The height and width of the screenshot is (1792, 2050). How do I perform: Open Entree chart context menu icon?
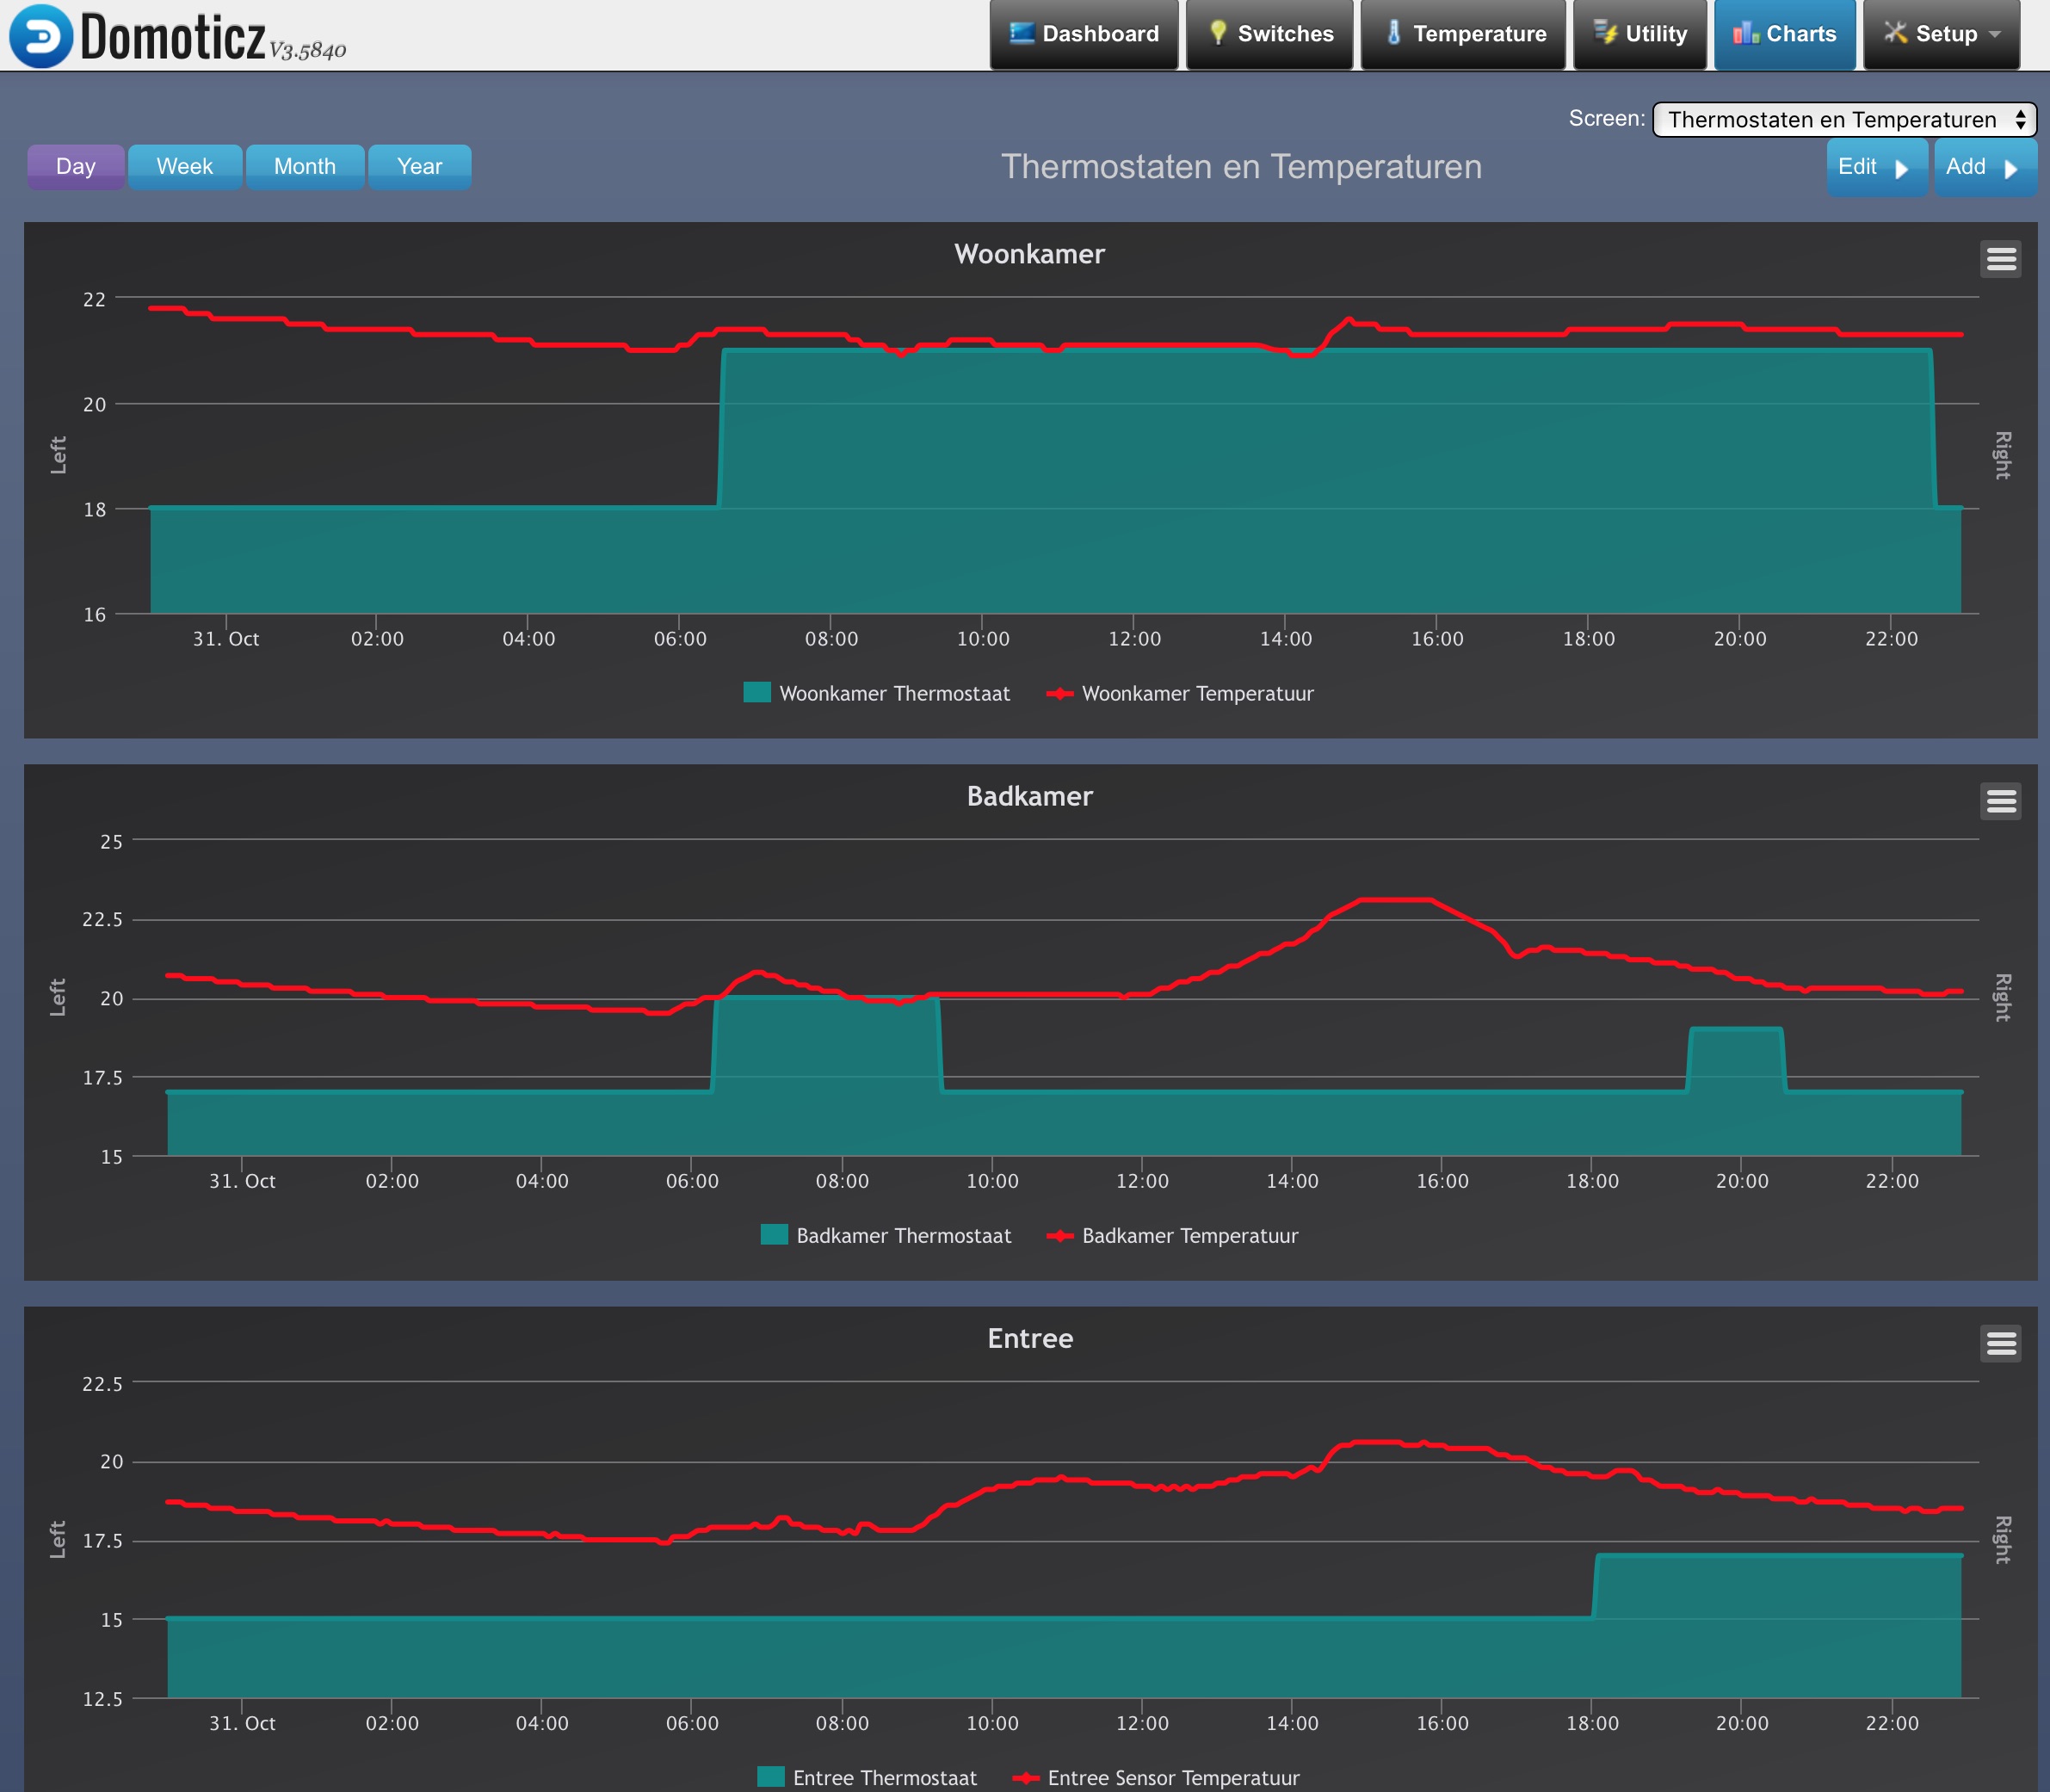(x=2000, y=1343)
